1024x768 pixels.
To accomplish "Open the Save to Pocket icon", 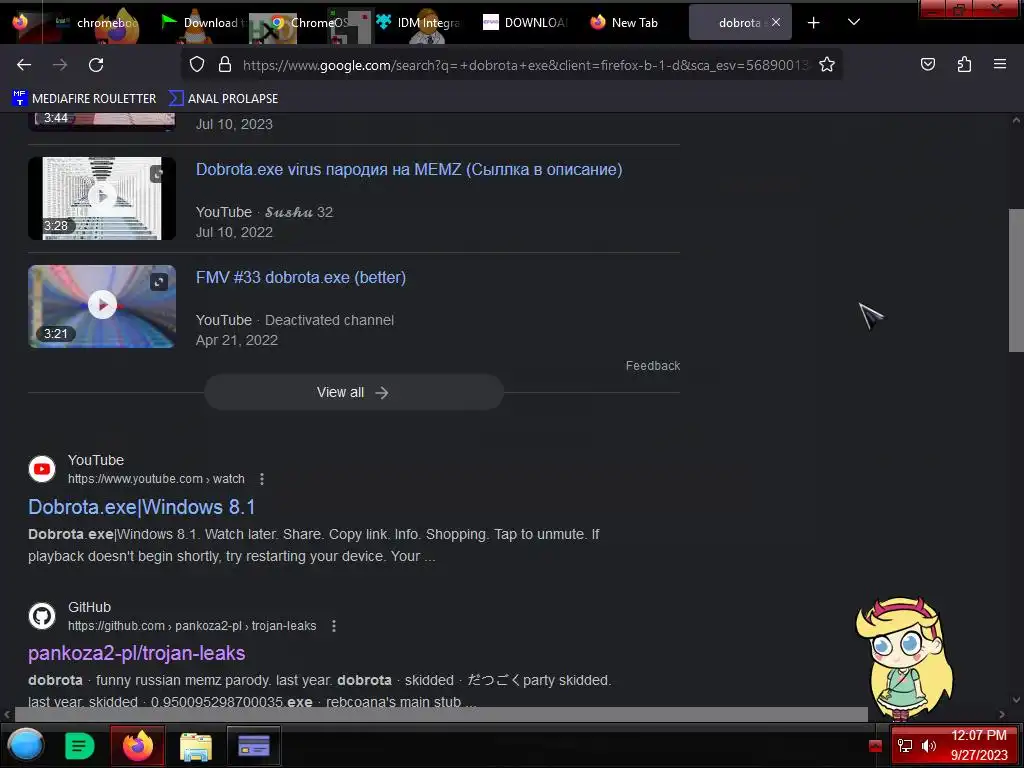I will pyautogui.click(x=927, y=64).
